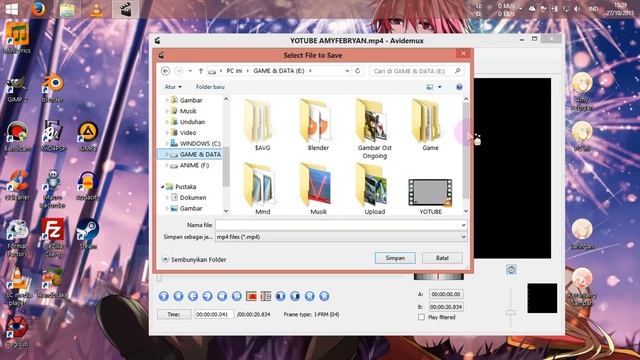This screenshot has height=360, width=640.
Task: Open the view options dropdown arrow
Action: click(440, 87)
